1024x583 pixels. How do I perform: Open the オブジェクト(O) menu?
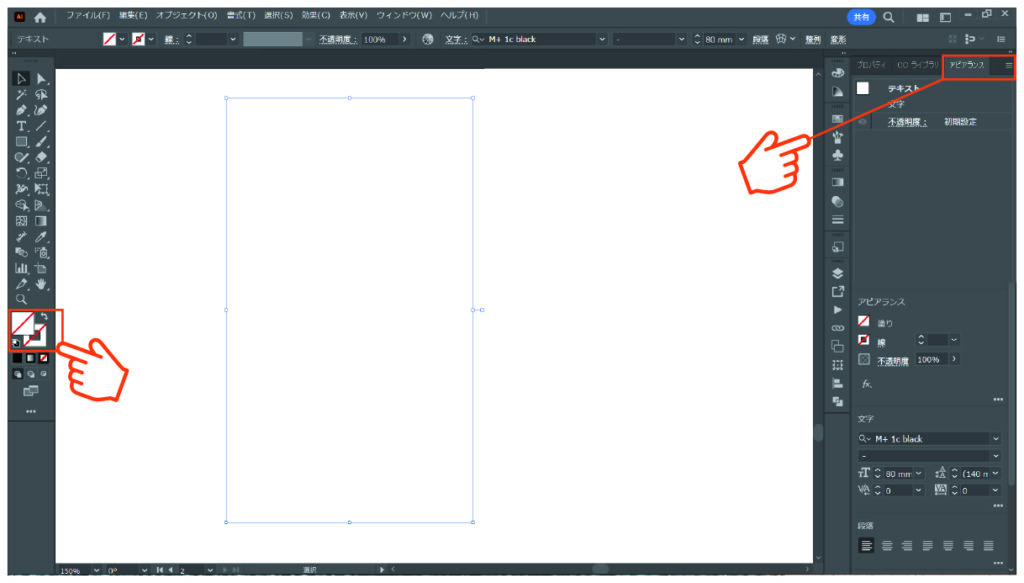[x=186, y=15]
